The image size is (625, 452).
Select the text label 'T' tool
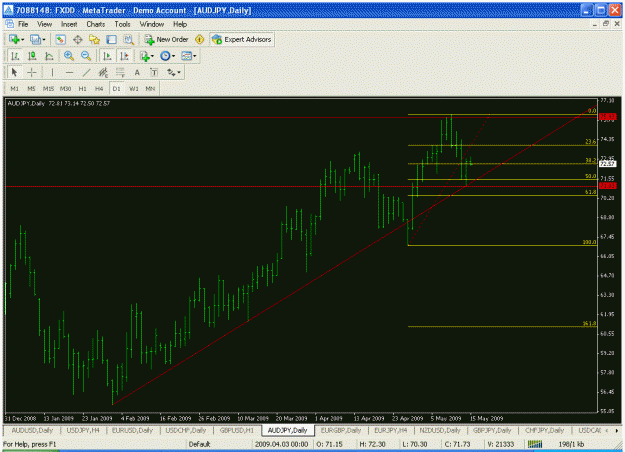pyautogui.click(x=154, y=73)
